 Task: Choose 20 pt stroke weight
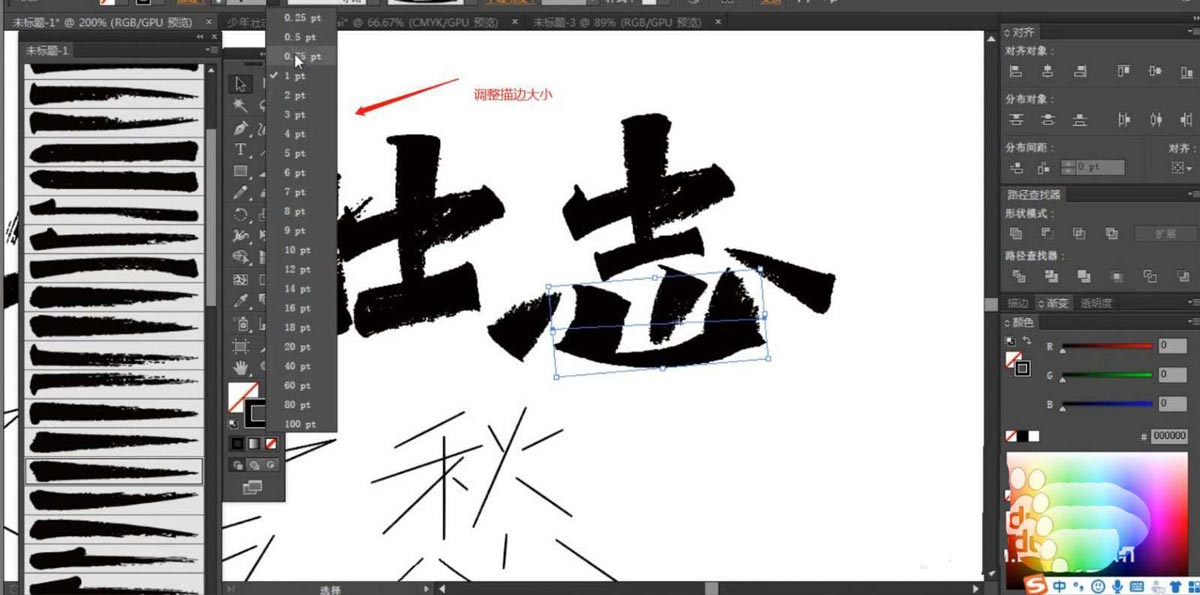click(297, 347)
